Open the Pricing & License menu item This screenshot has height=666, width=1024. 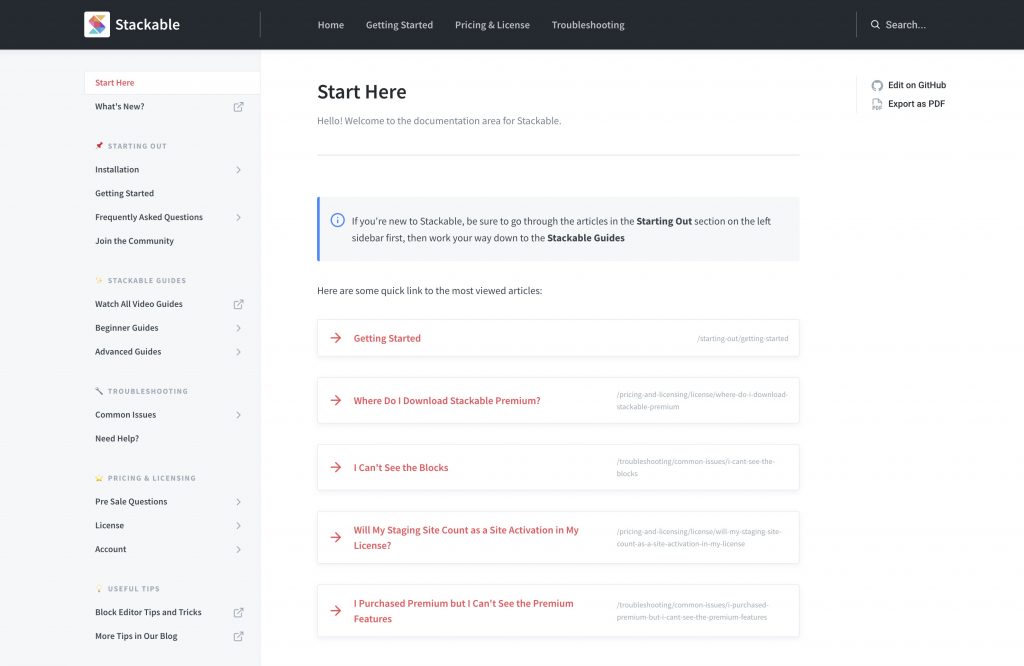coord(492,24)
